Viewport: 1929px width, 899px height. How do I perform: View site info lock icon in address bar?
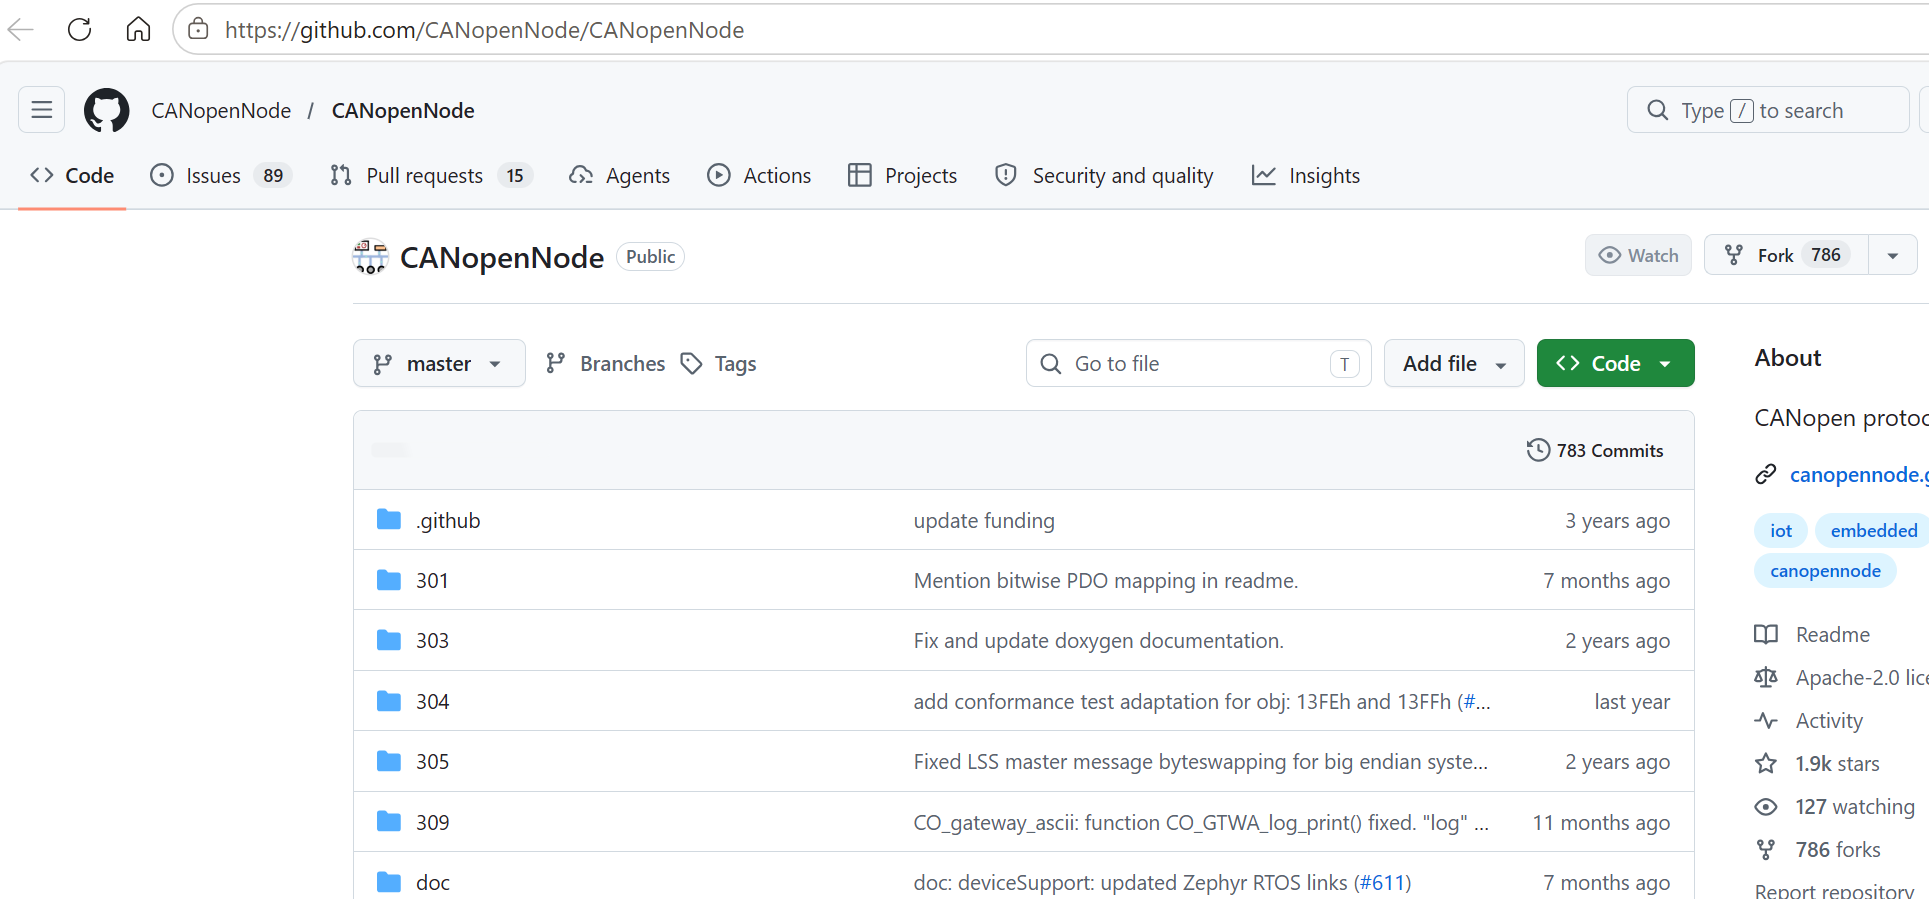click(199, 30)
